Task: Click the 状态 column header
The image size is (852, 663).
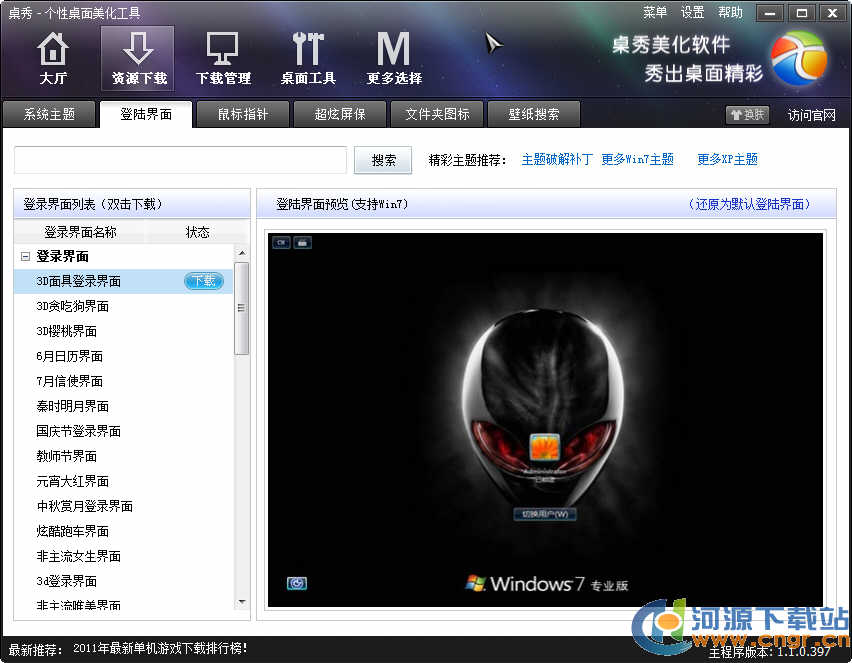Action: [x=197, y=233]
